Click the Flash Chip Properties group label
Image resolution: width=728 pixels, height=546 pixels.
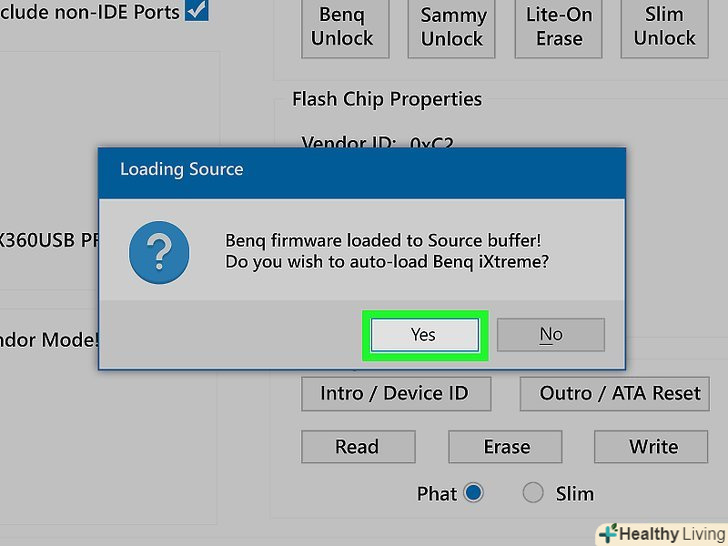pos(386,99)
